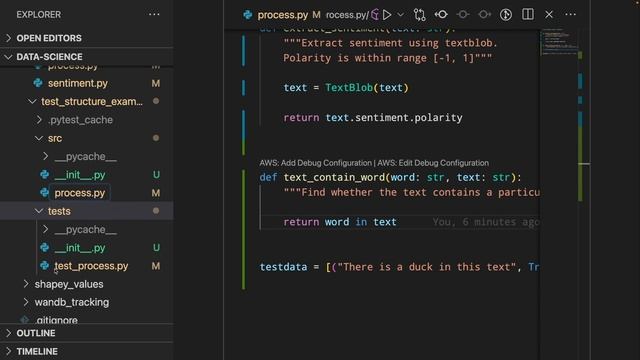Screen dimensions: 640x360
Task: Split the editor with split icon
Action: click(527, 14)
